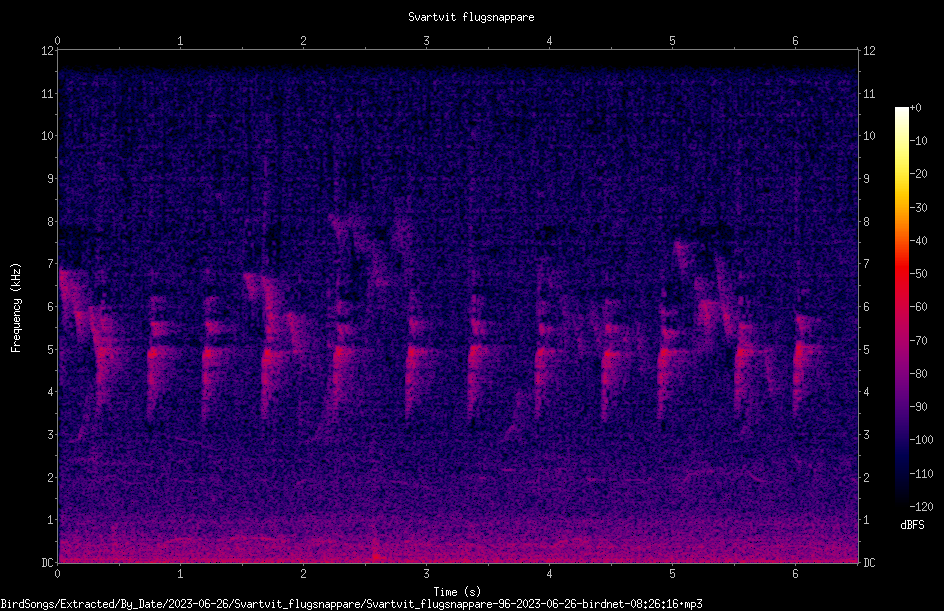Click the 'dBFS' label under the color scale
944x611 pixels.
(x=912, y=525)
